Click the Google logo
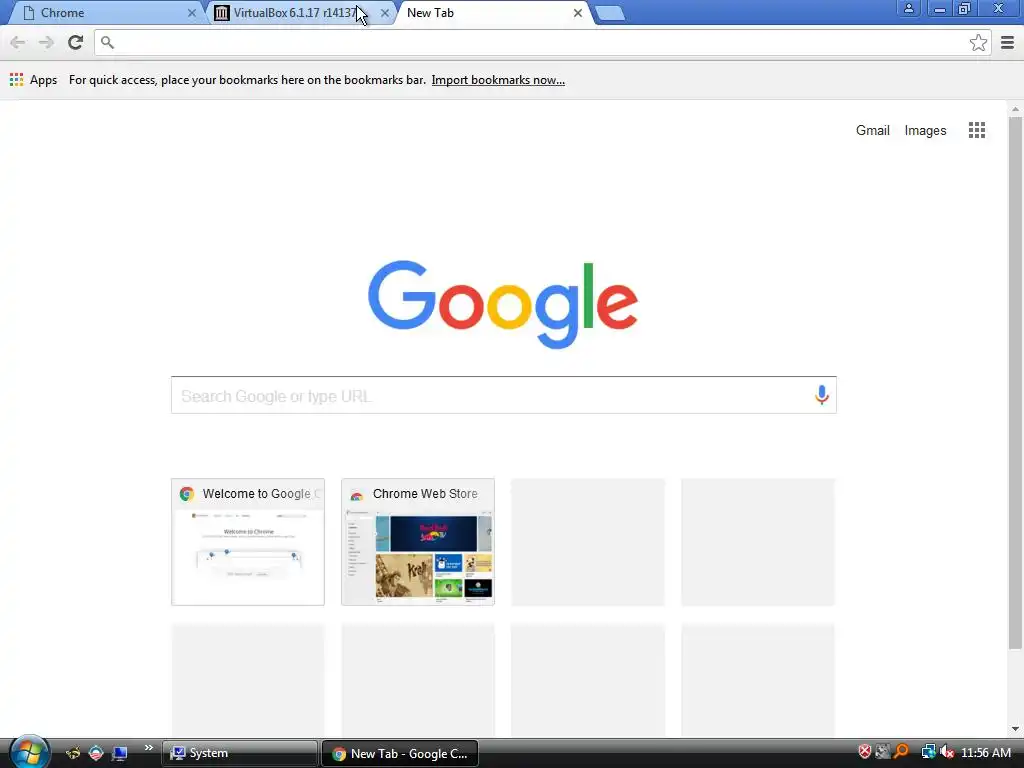1024x768 pixels. tap(503, 304)
